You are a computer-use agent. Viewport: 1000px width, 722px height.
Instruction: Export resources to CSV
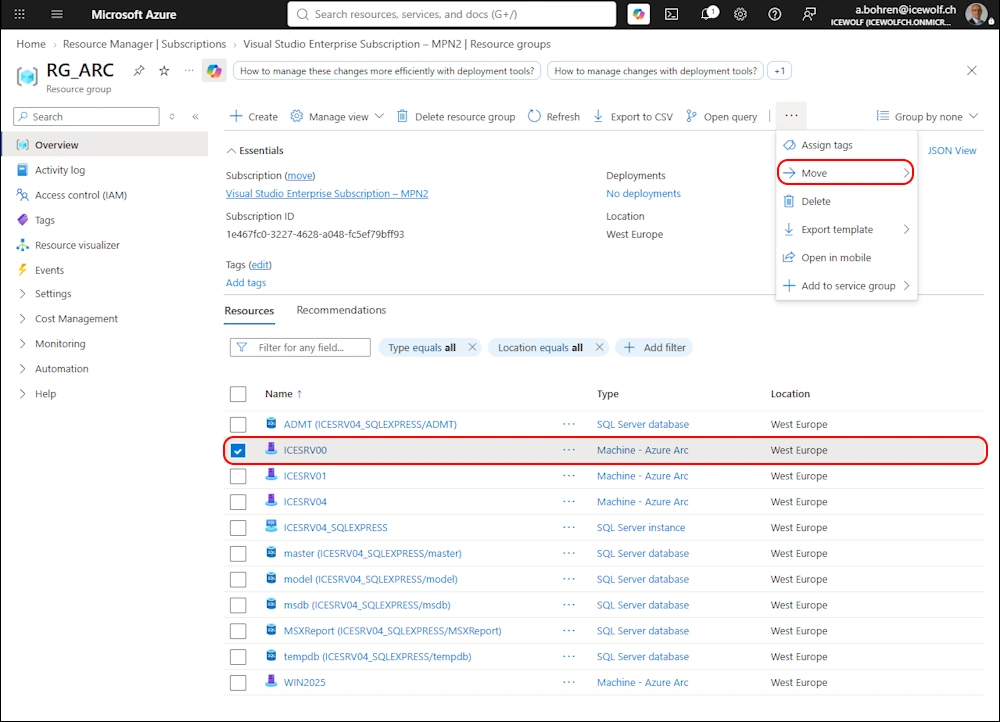[x=633, y=116]
